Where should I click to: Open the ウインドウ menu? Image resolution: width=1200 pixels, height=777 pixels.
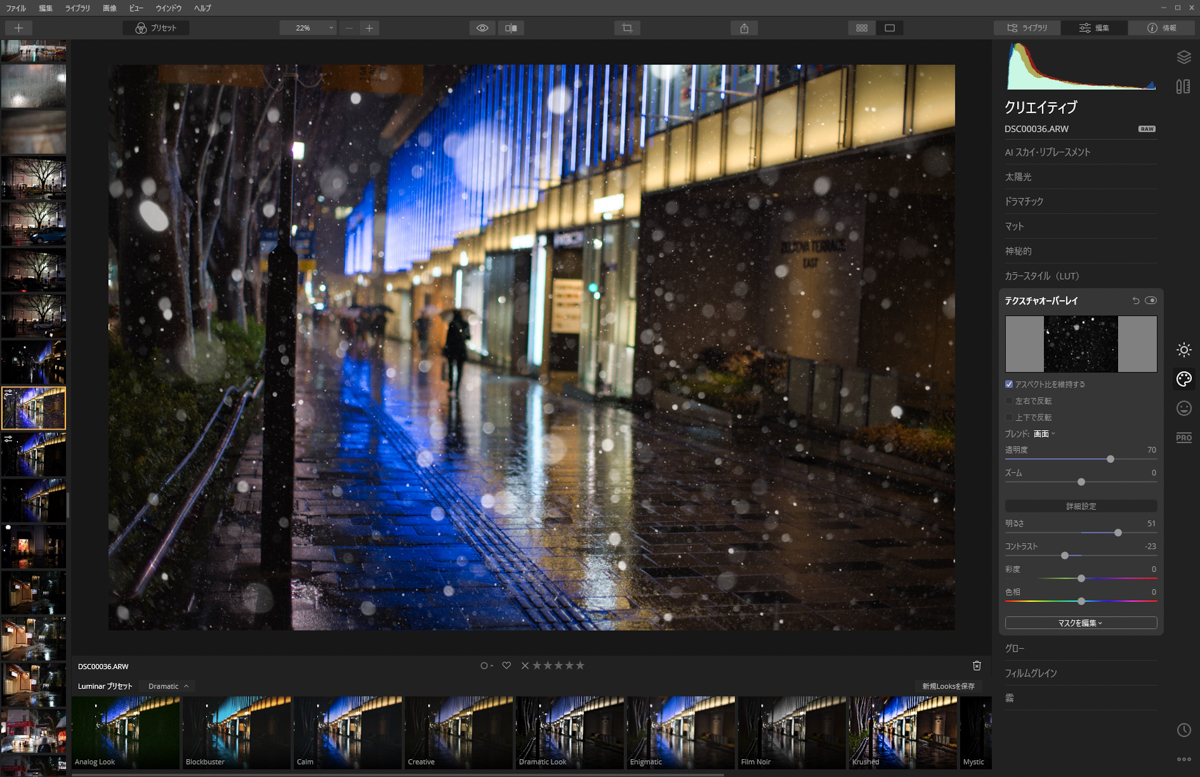[x=169, y=8]
